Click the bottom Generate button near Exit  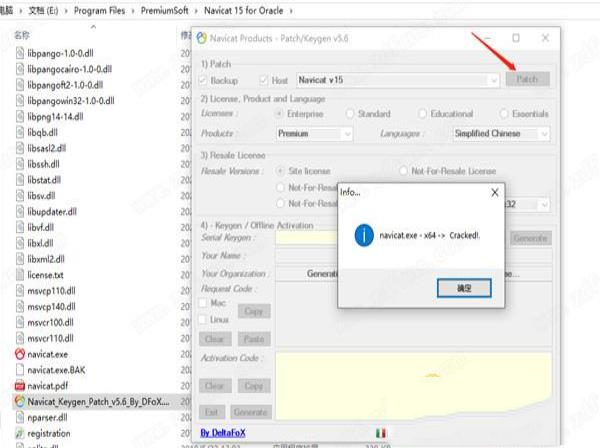tap(251, 412)
